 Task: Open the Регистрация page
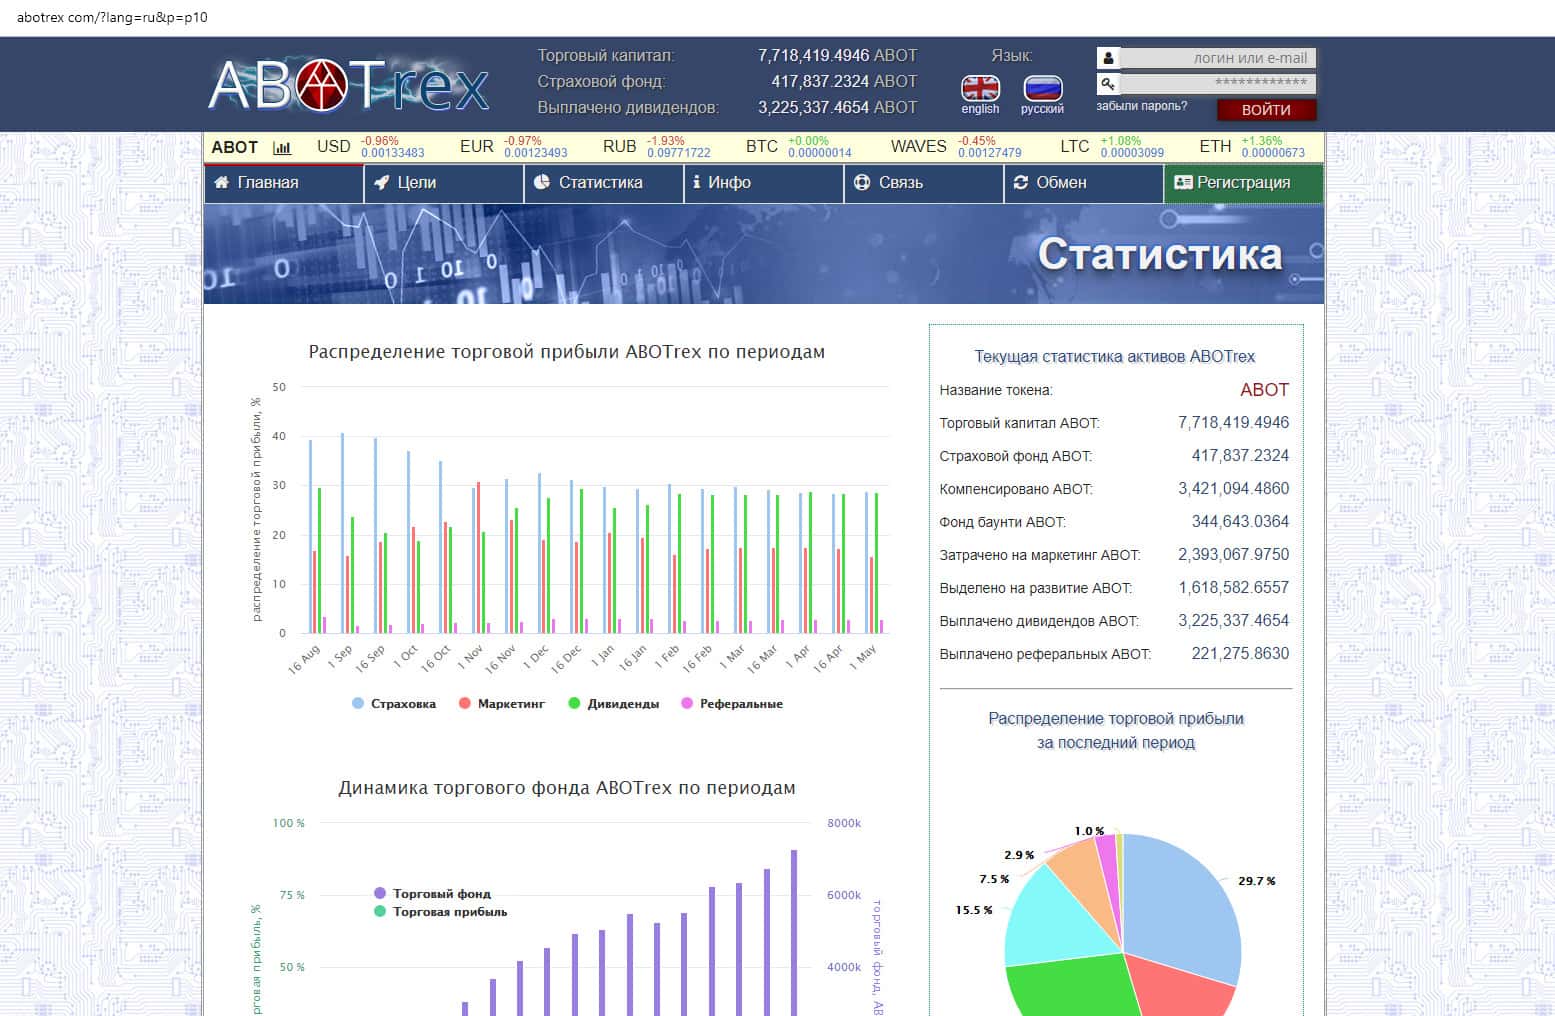1243,183
